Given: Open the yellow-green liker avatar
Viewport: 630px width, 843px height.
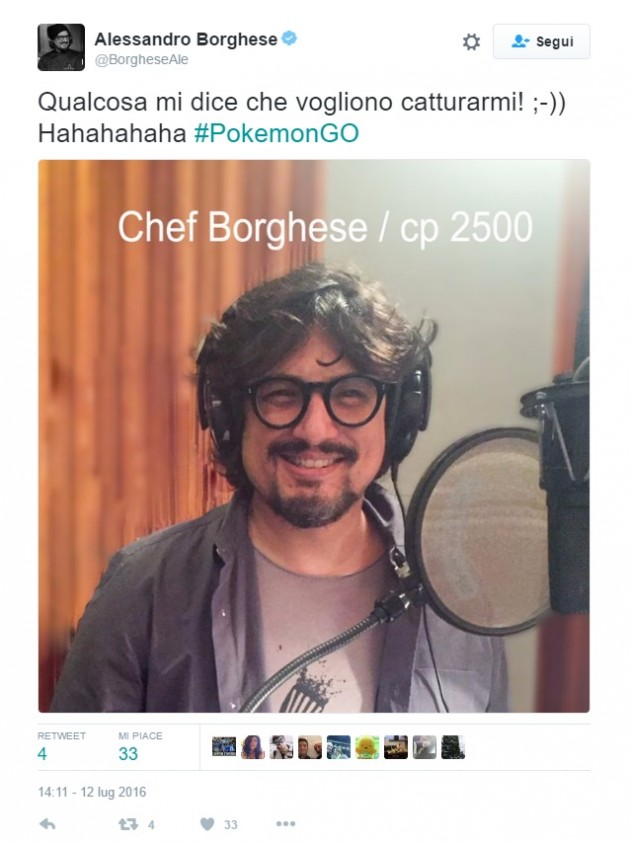Looking at the screenshot, I should pos(367,747).
